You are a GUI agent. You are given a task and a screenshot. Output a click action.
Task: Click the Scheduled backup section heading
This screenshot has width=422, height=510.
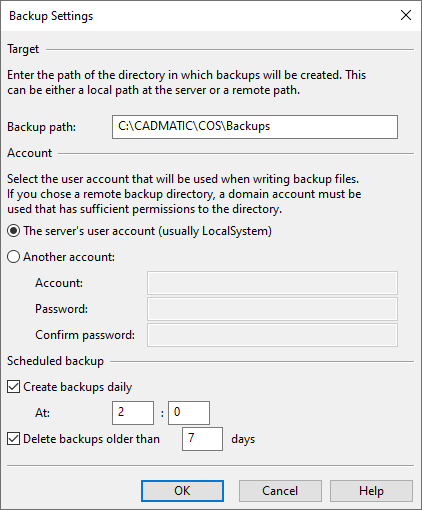click(x=55, y=361)
